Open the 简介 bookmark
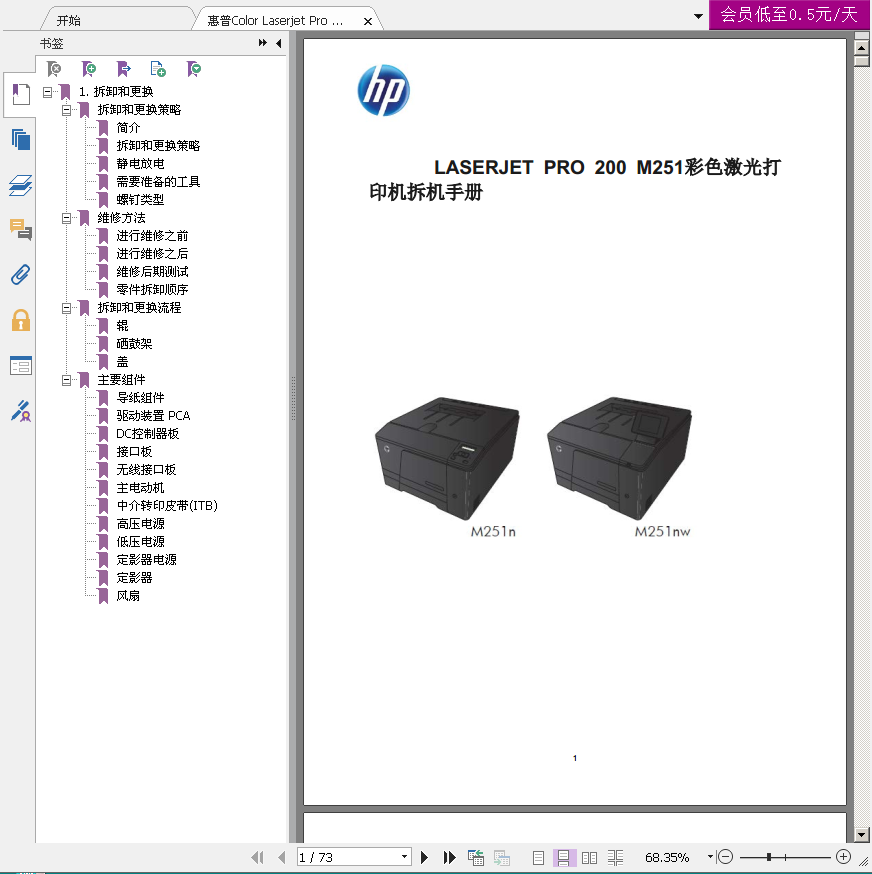872x874 pixels. tap(128, 128)
